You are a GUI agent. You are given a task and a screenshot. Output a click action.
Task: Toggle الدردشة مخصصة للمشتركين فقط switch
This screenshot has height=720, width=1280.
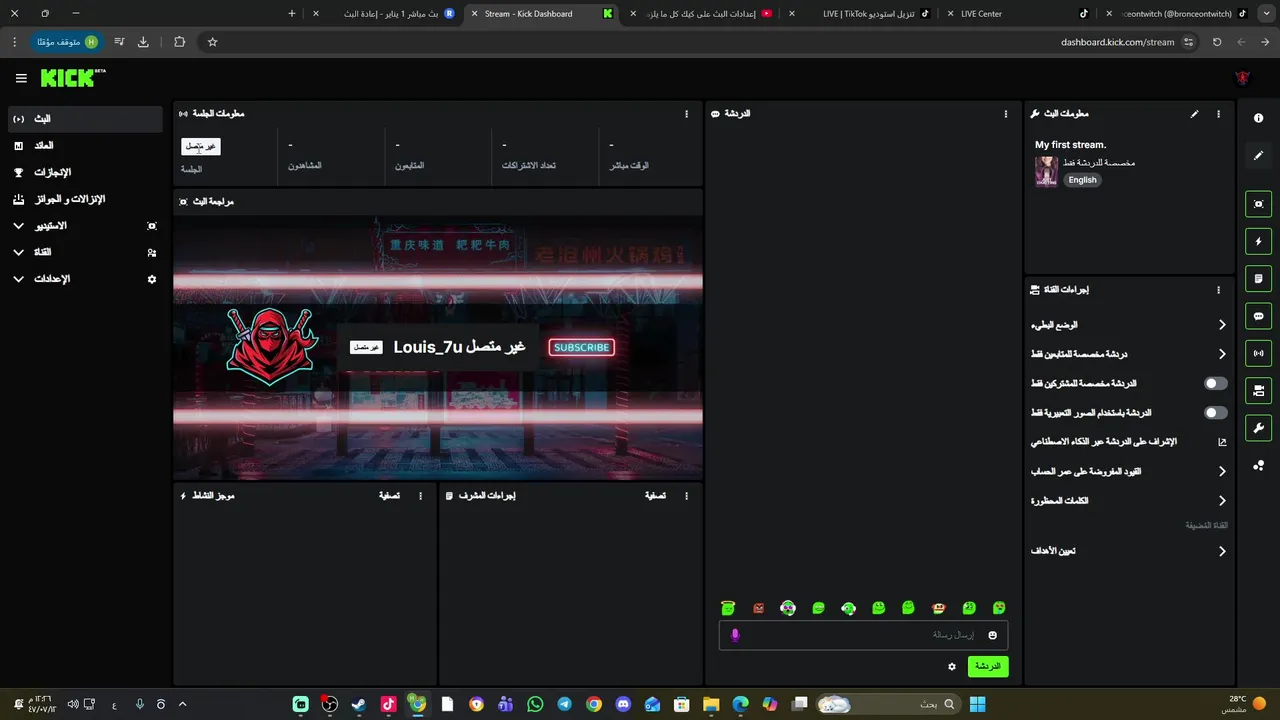[1215, 383]
